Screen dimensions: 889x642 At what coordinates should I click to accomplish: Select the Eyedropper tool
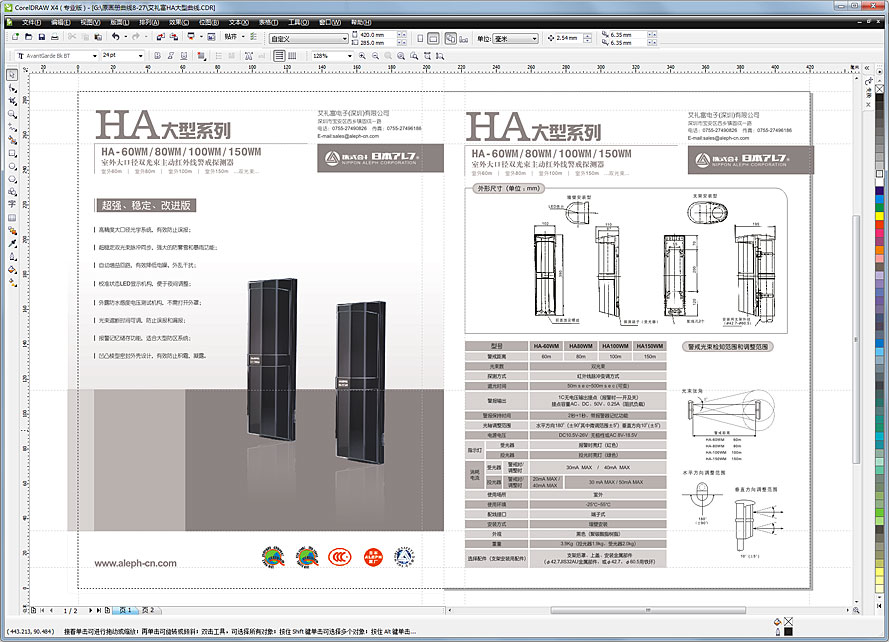(12, 243)
